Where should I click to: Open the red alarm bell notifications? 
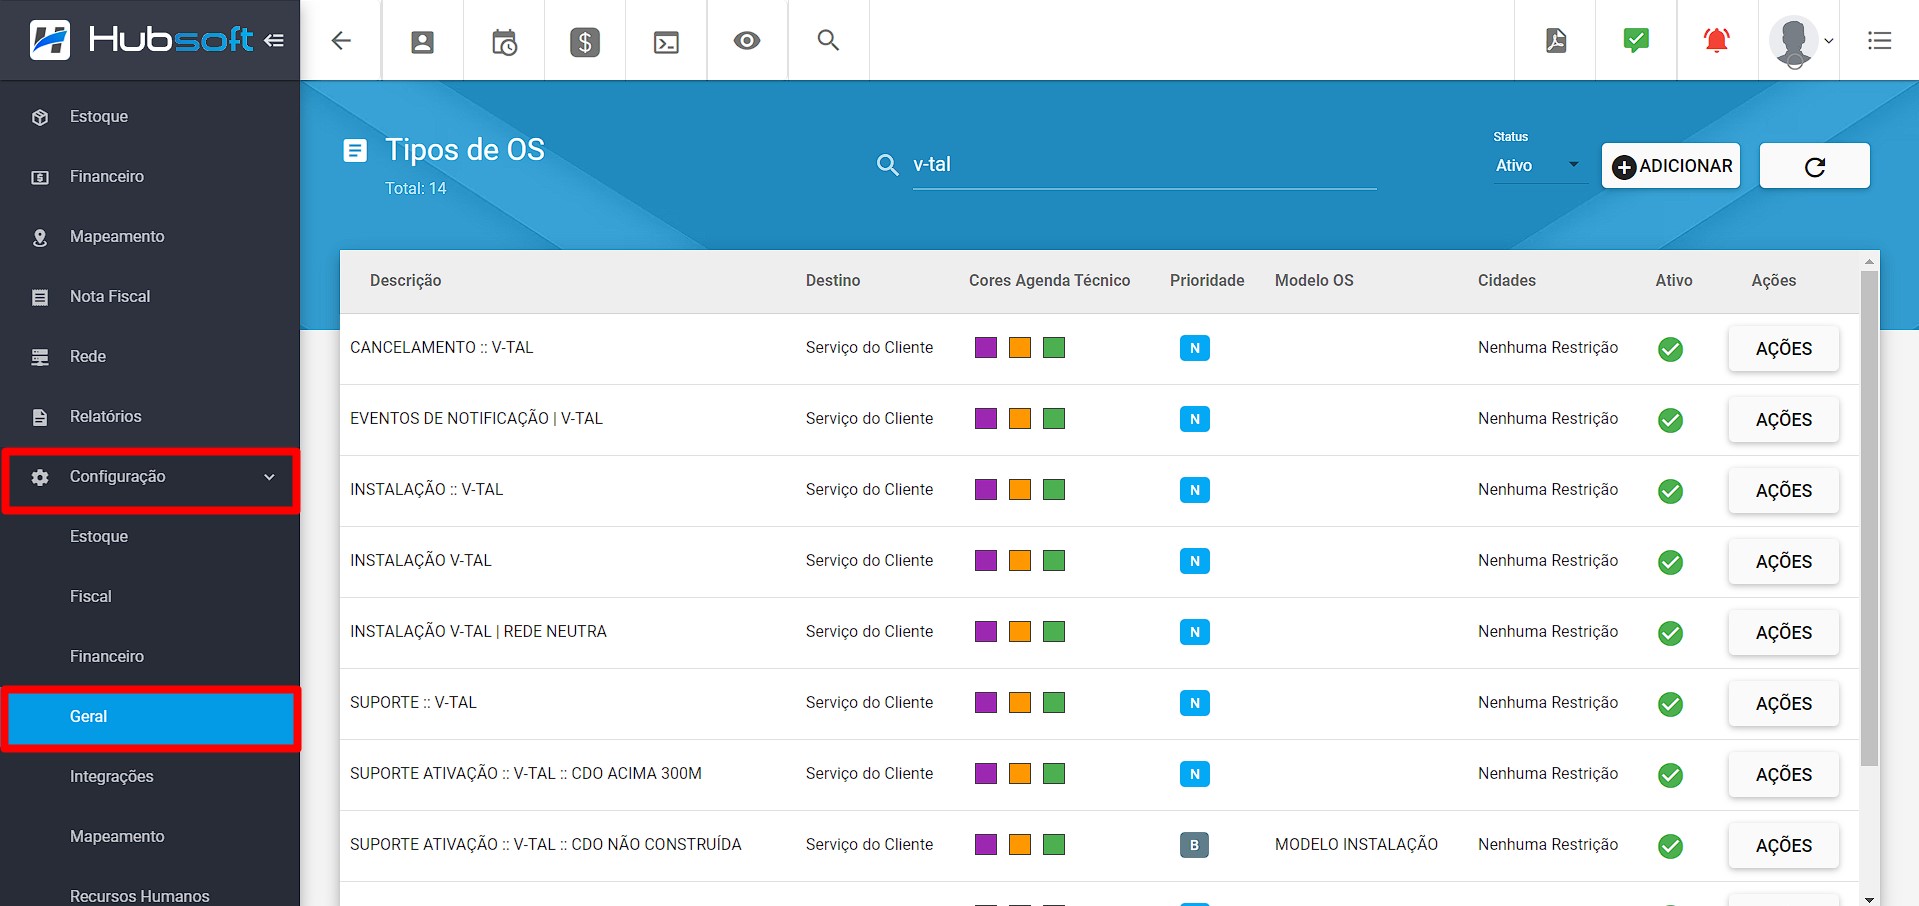(1717, 40)
